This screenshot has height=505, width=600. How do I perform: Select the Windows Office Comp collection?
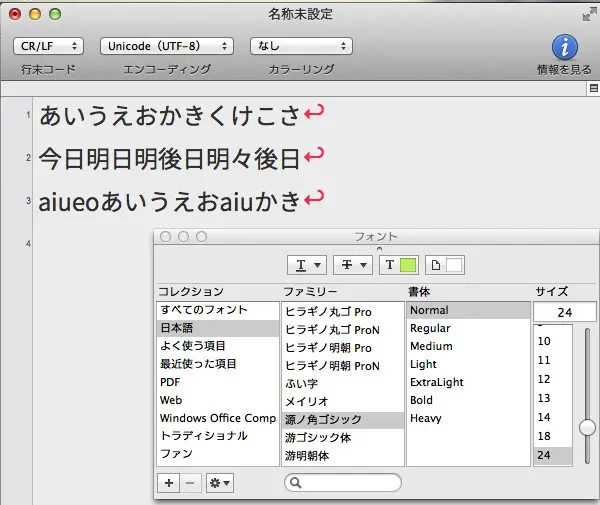pos(218,418)
